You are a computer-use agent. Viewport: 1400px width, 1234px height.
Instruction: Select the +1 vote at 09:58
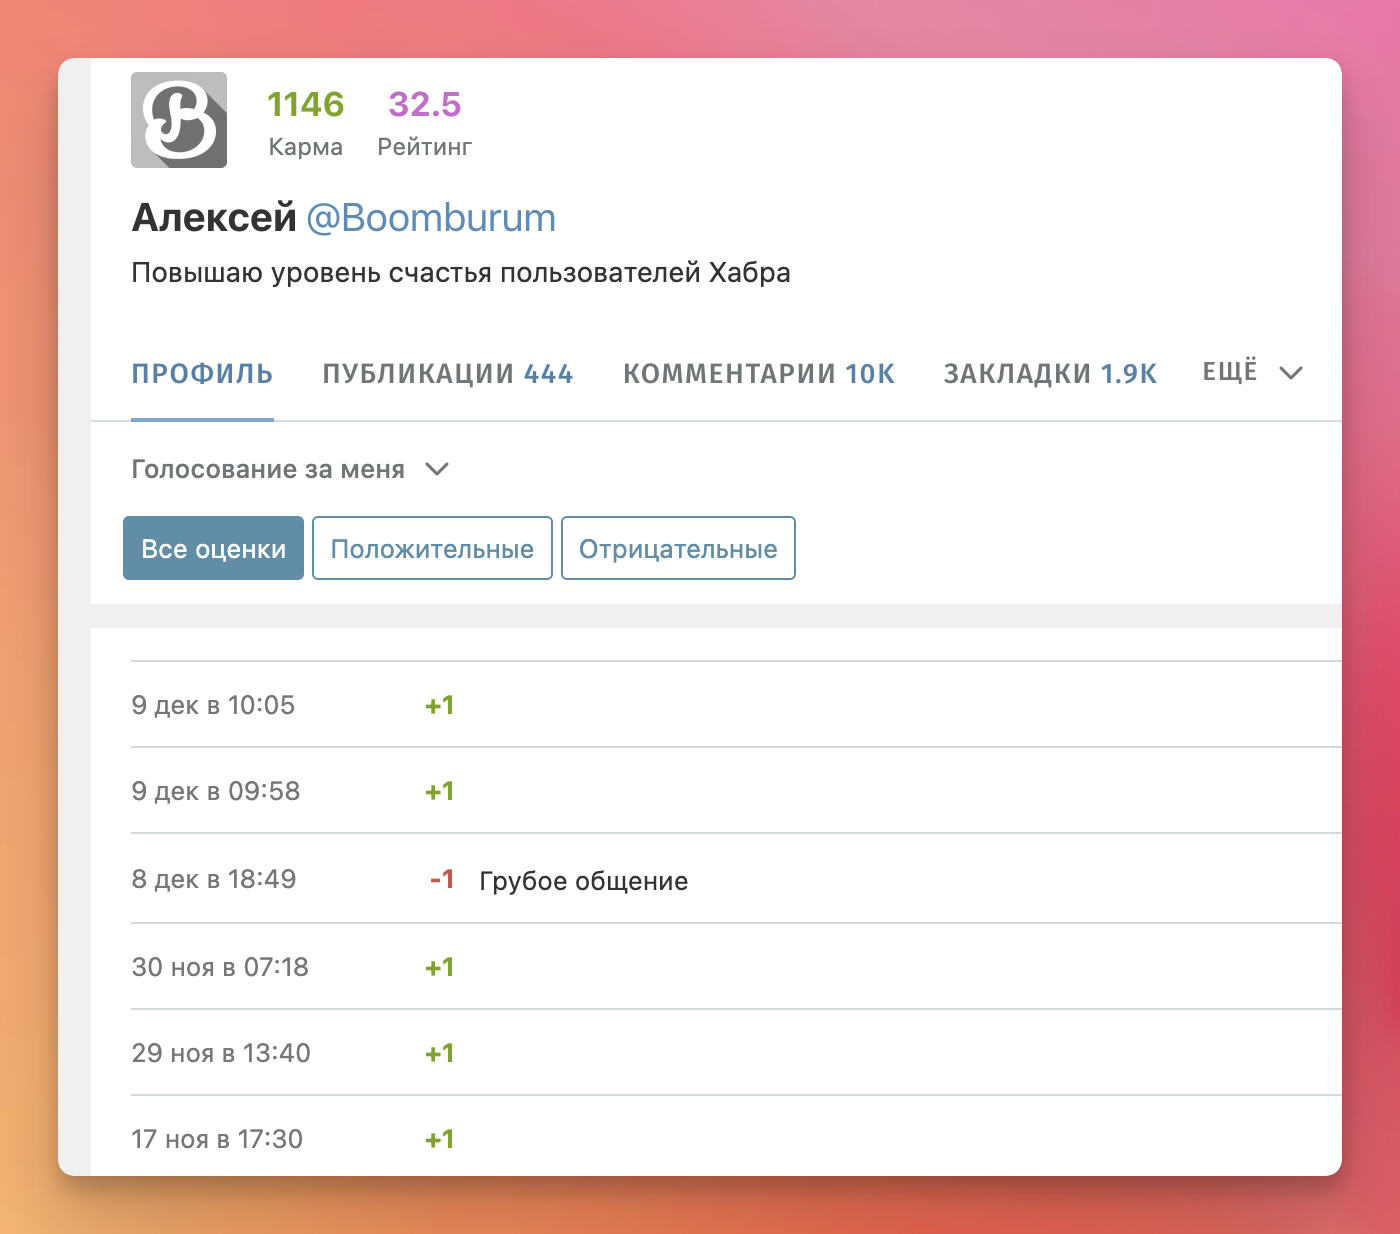pyautogui.click(x=439, y=791)
